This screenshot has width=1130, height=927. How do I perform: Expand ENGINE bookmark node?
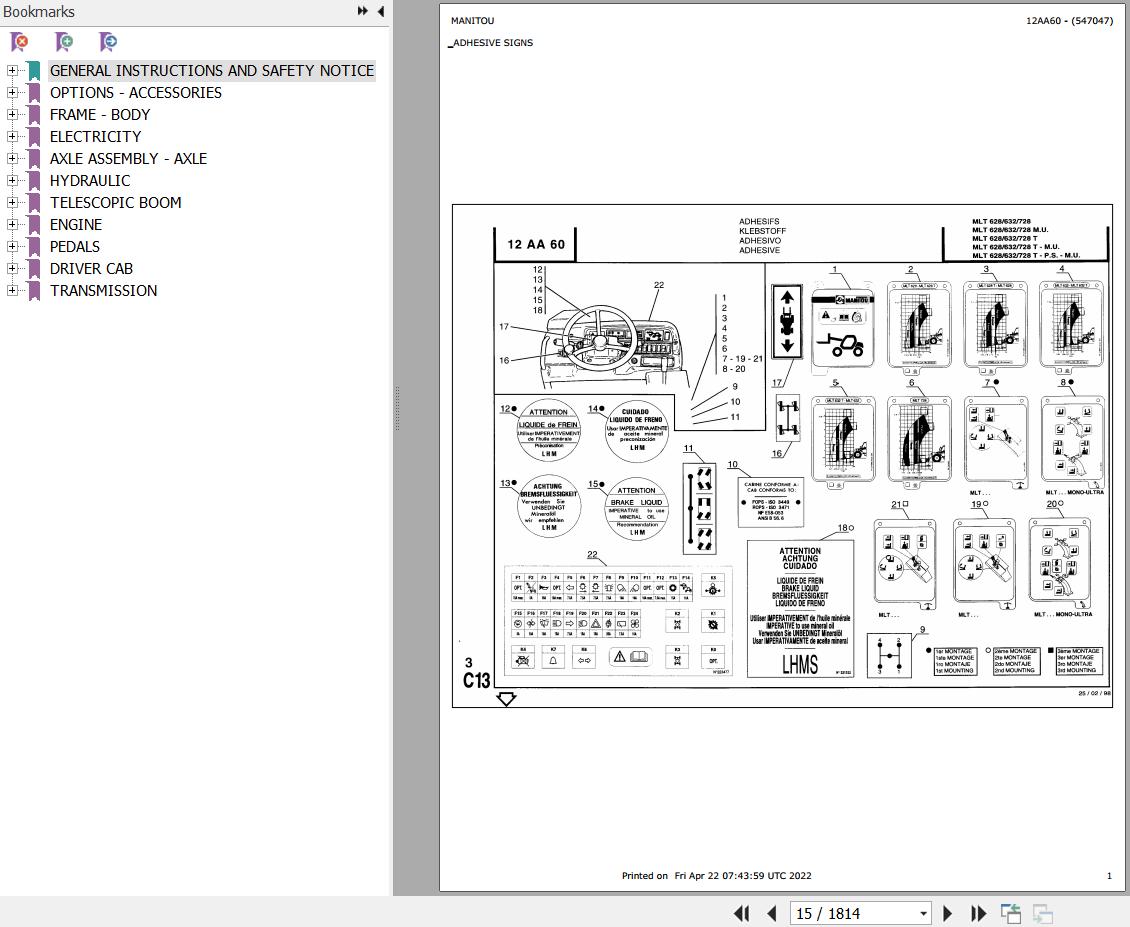(x=12, y=224)
